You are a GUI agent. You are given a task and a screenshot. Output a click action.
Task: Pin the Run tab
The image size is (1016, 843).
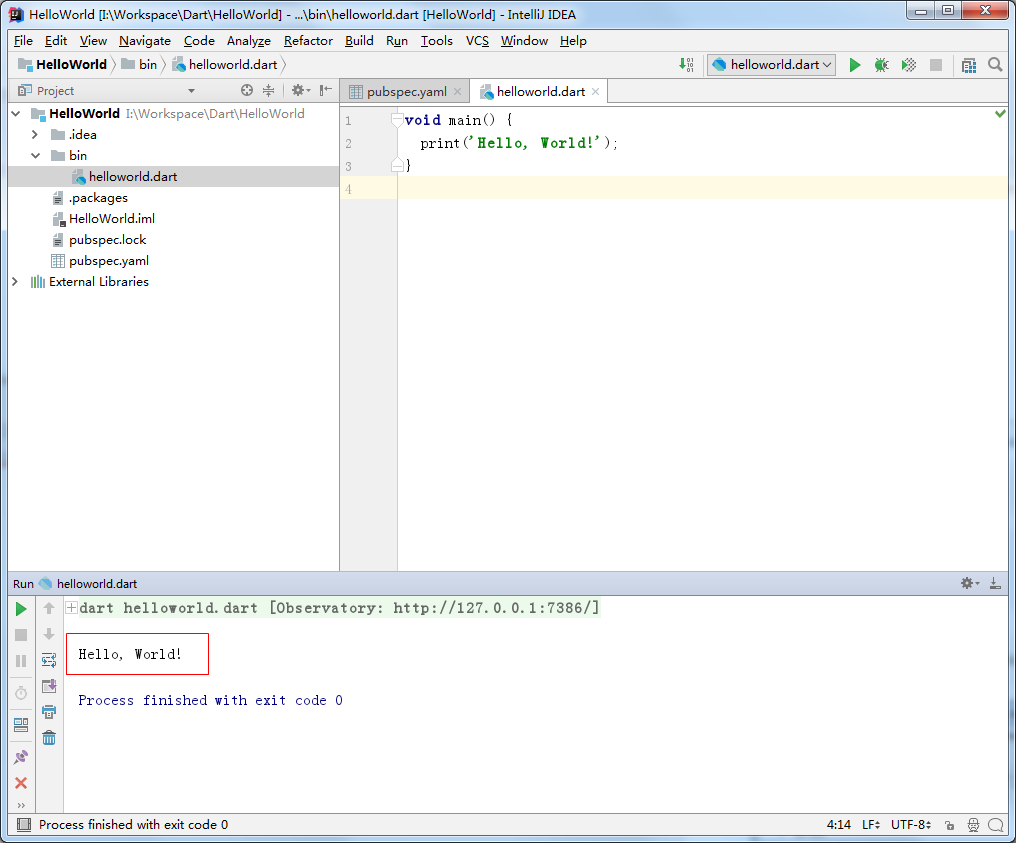pos(21,757)
